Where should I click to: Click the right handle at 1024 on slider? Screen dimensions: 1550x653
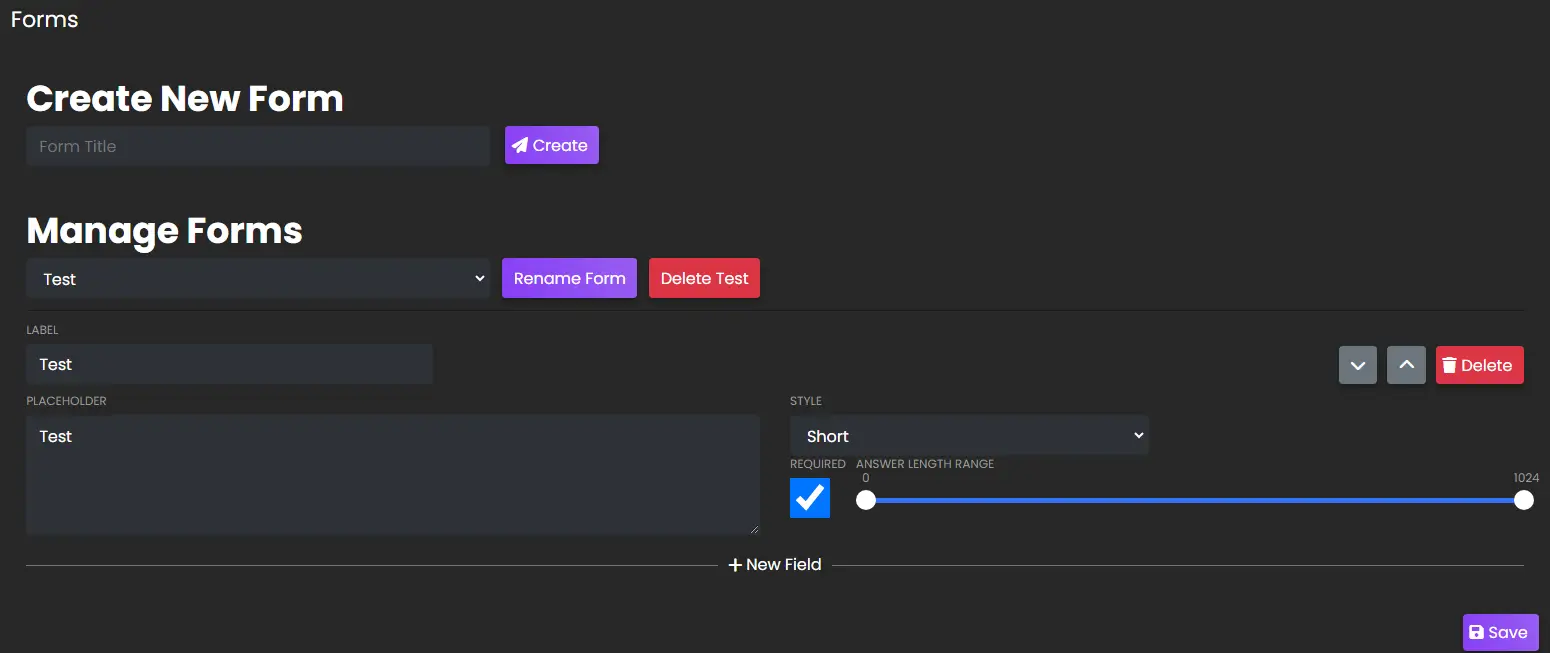point(1524,499)
